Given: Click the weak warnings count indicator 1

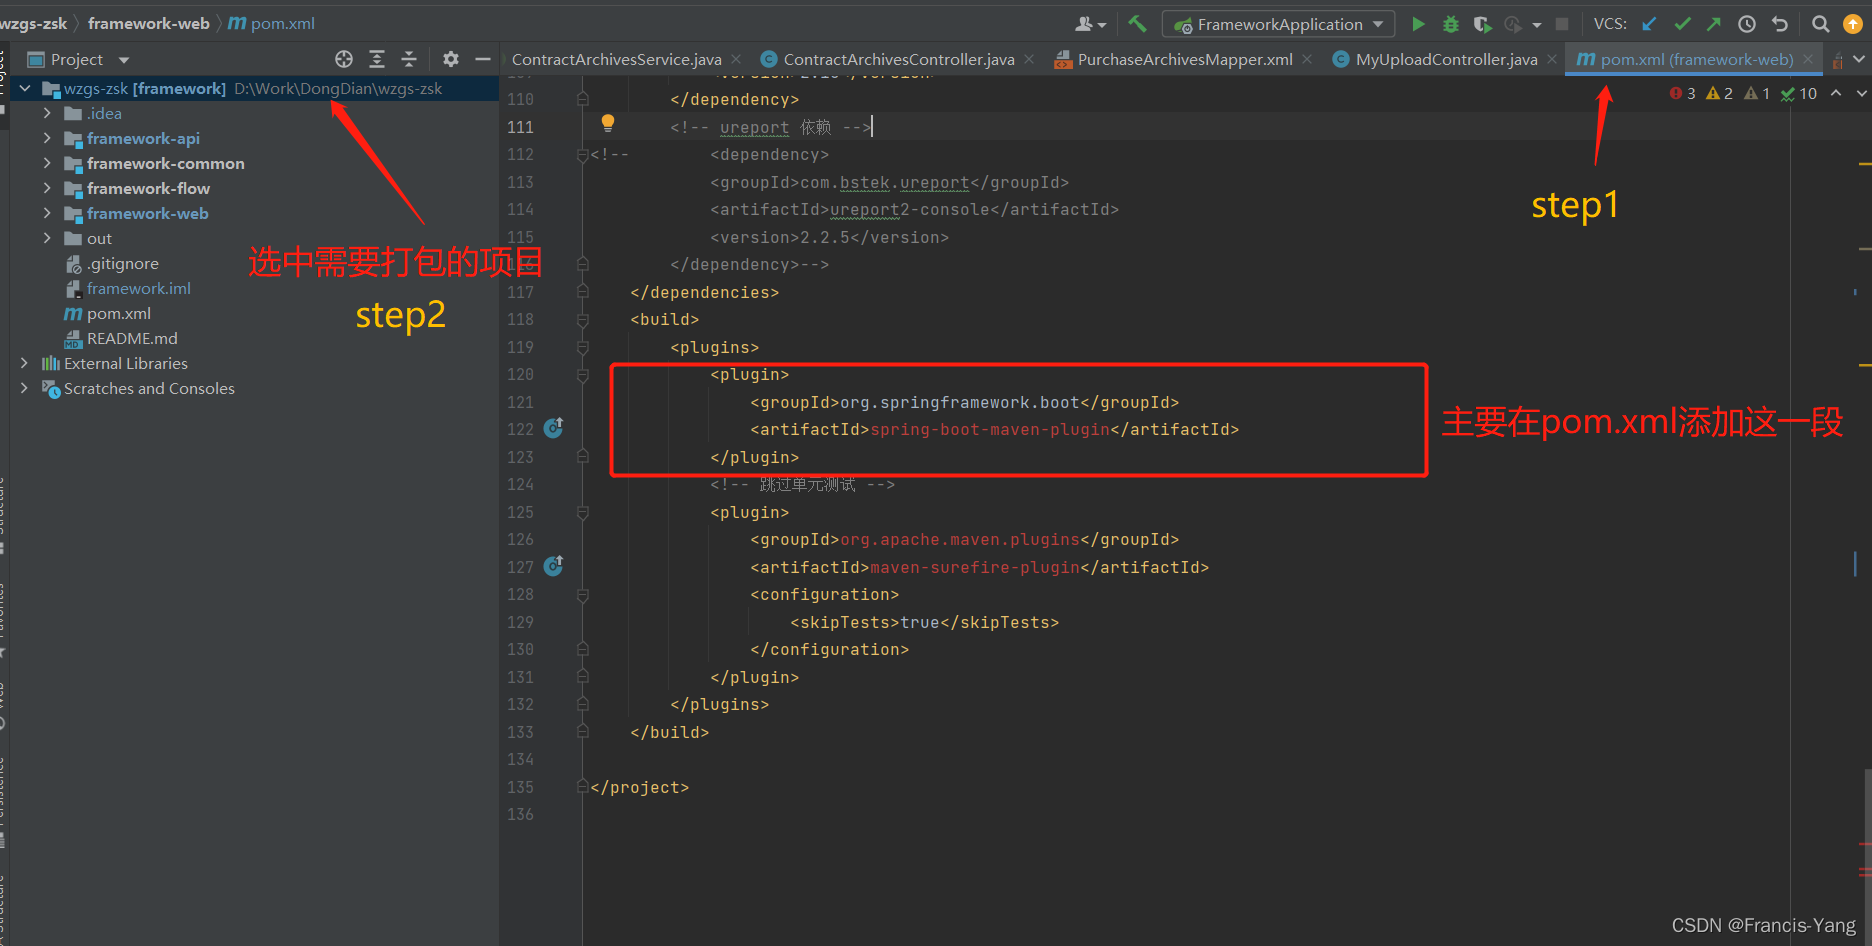Looking at the screenshot, I should point(1757,93).
